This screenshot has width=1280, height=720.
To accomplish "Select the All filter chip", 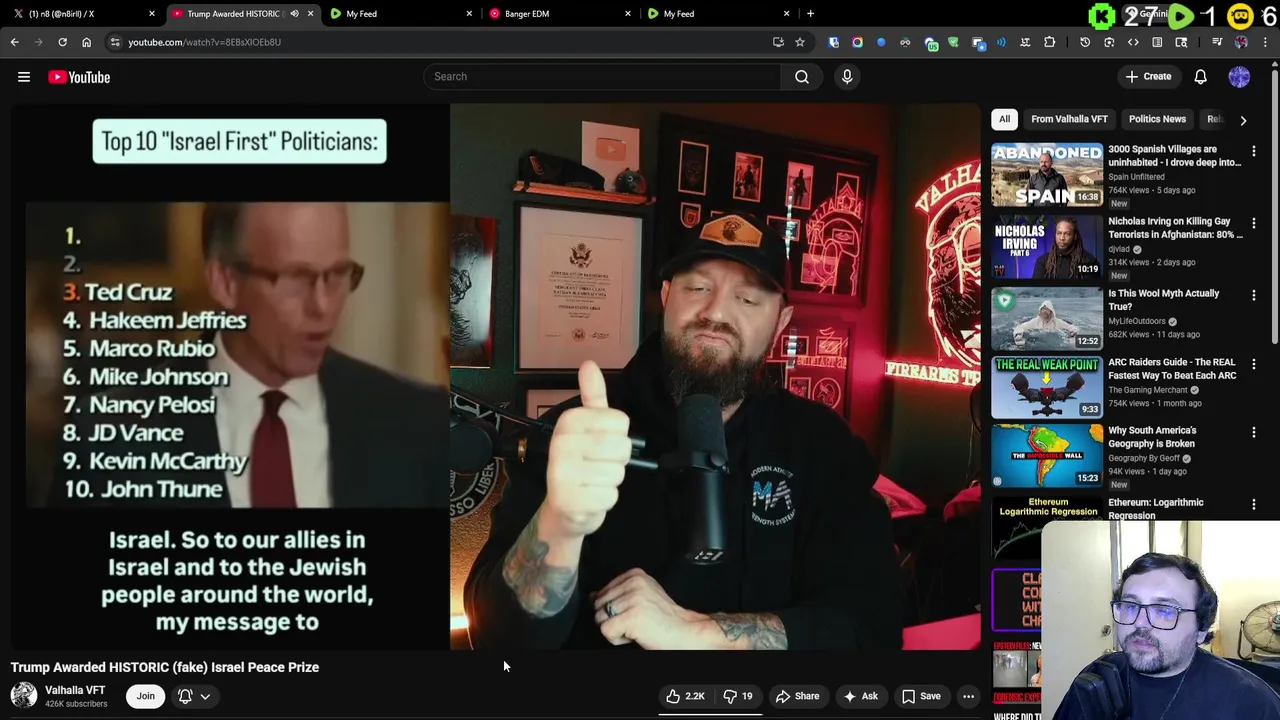I will 1004,119.
